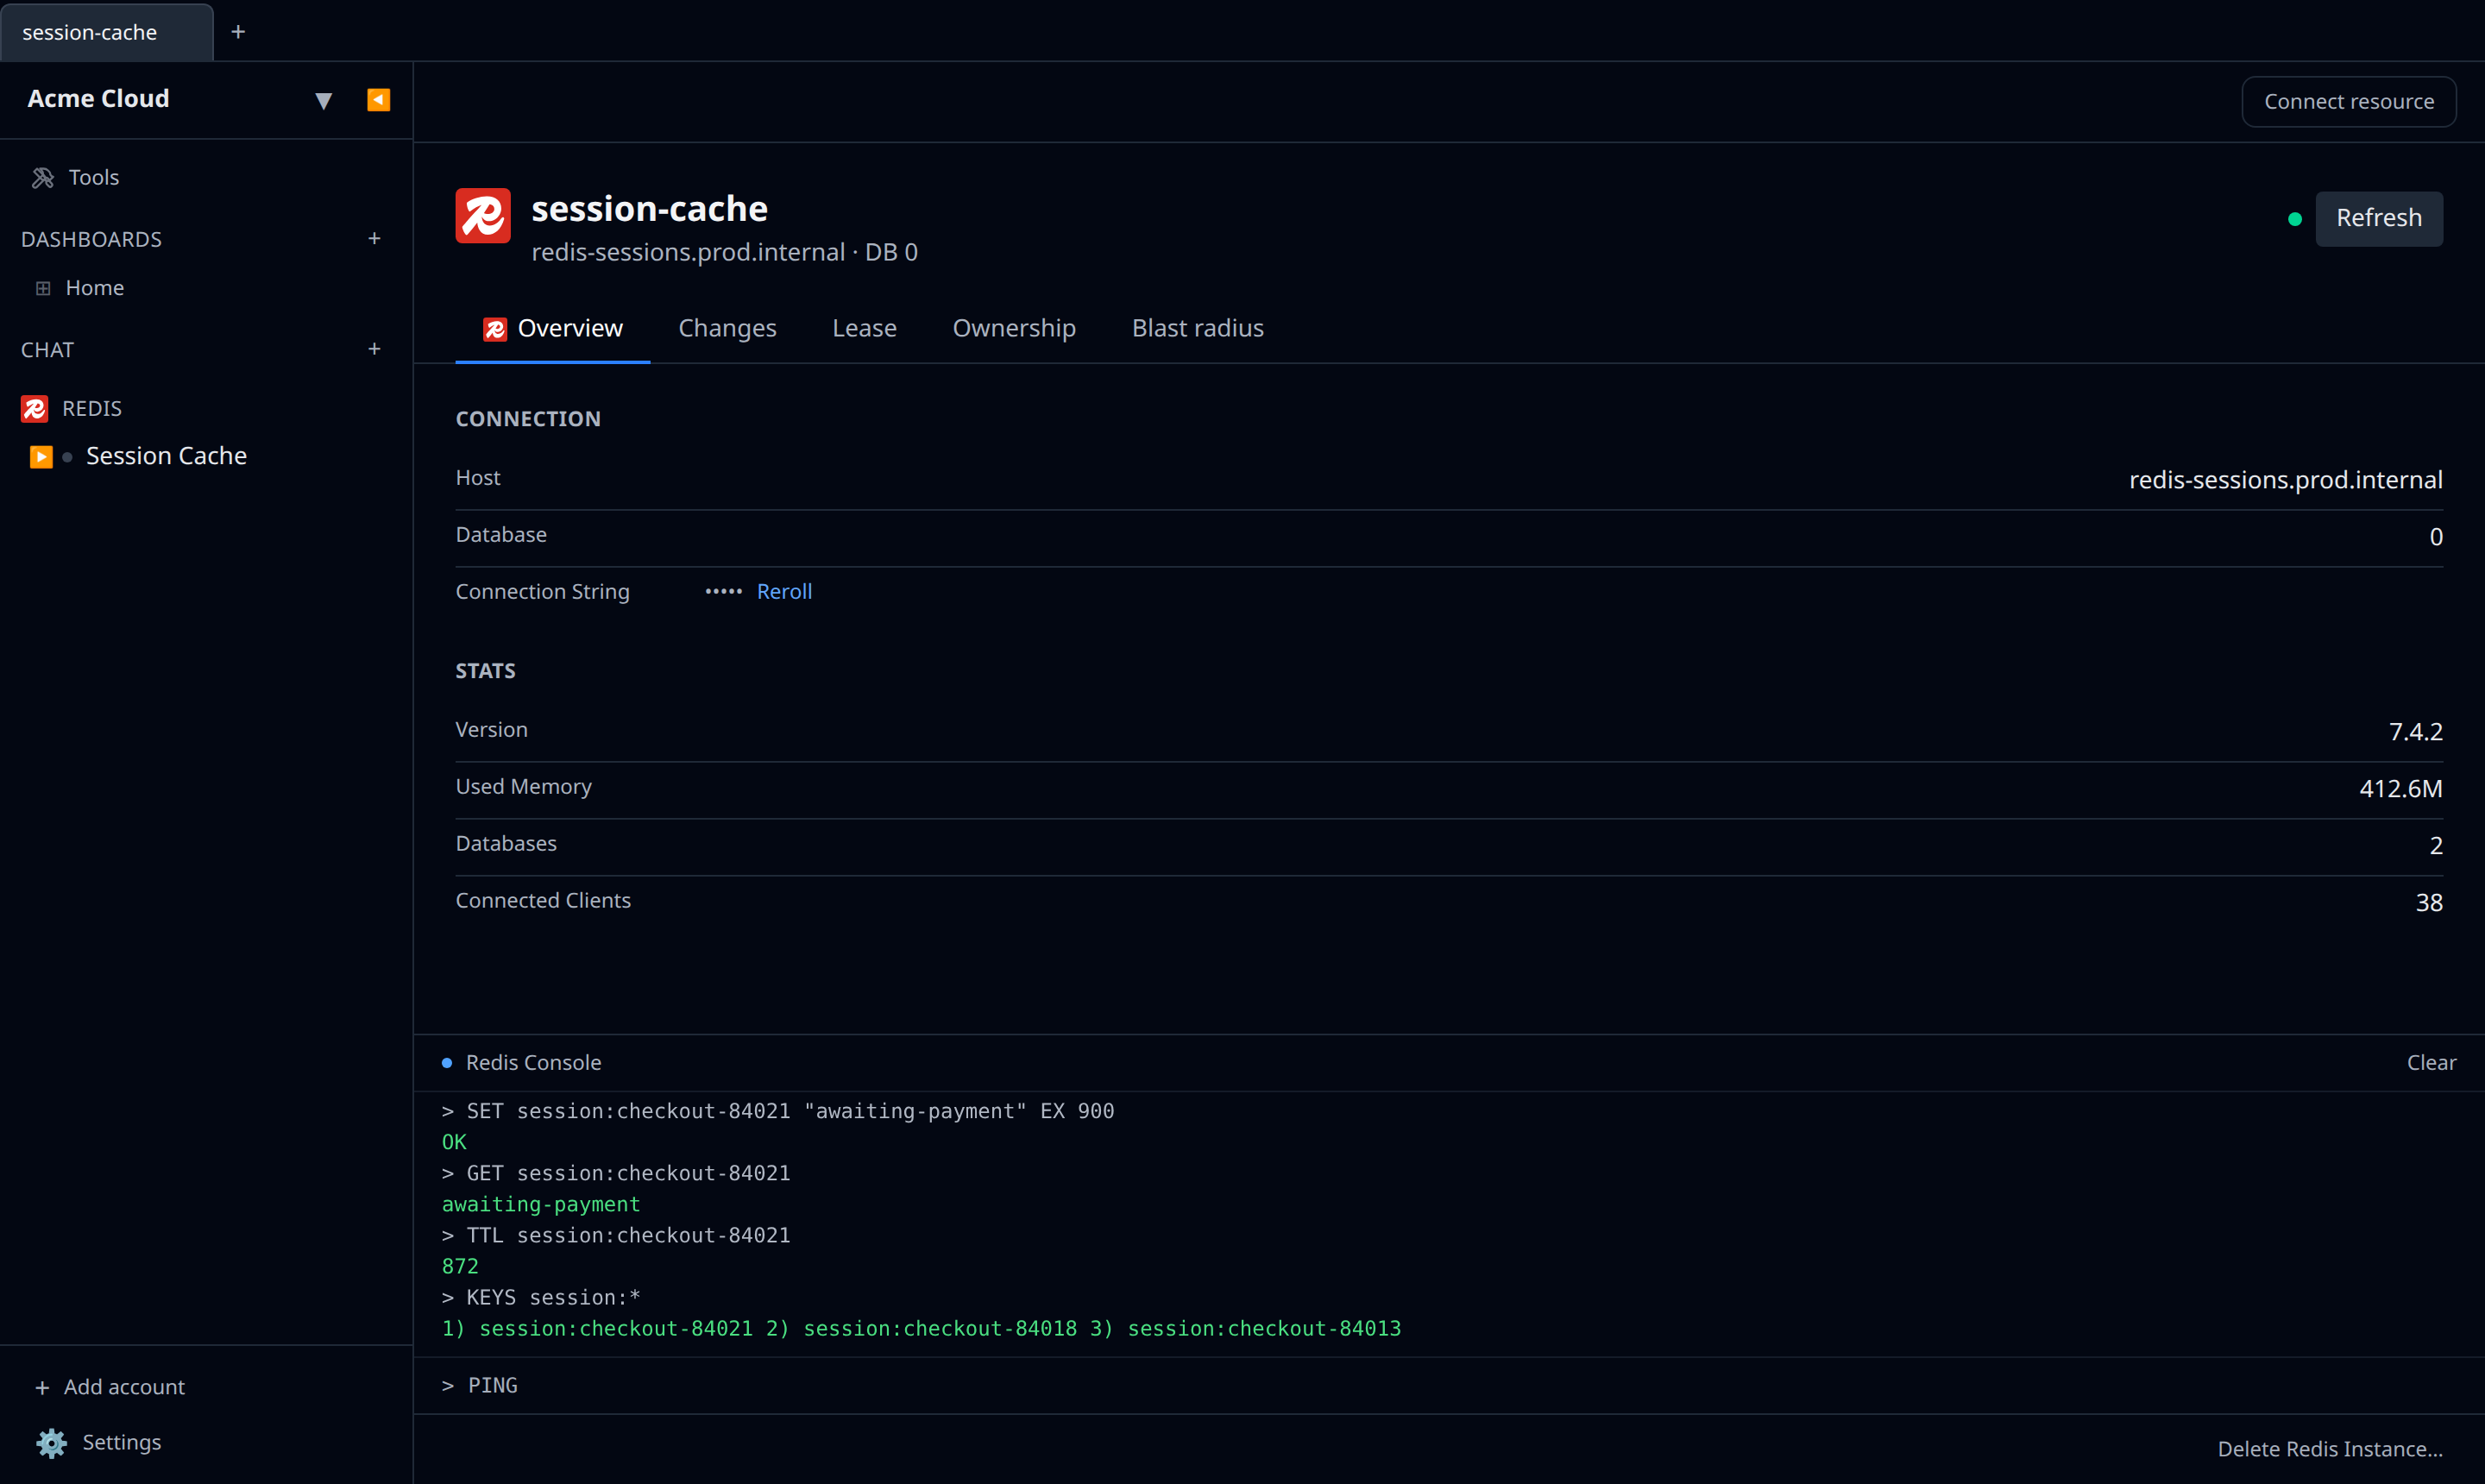Reroll the connection string

[x=784, y=591]
